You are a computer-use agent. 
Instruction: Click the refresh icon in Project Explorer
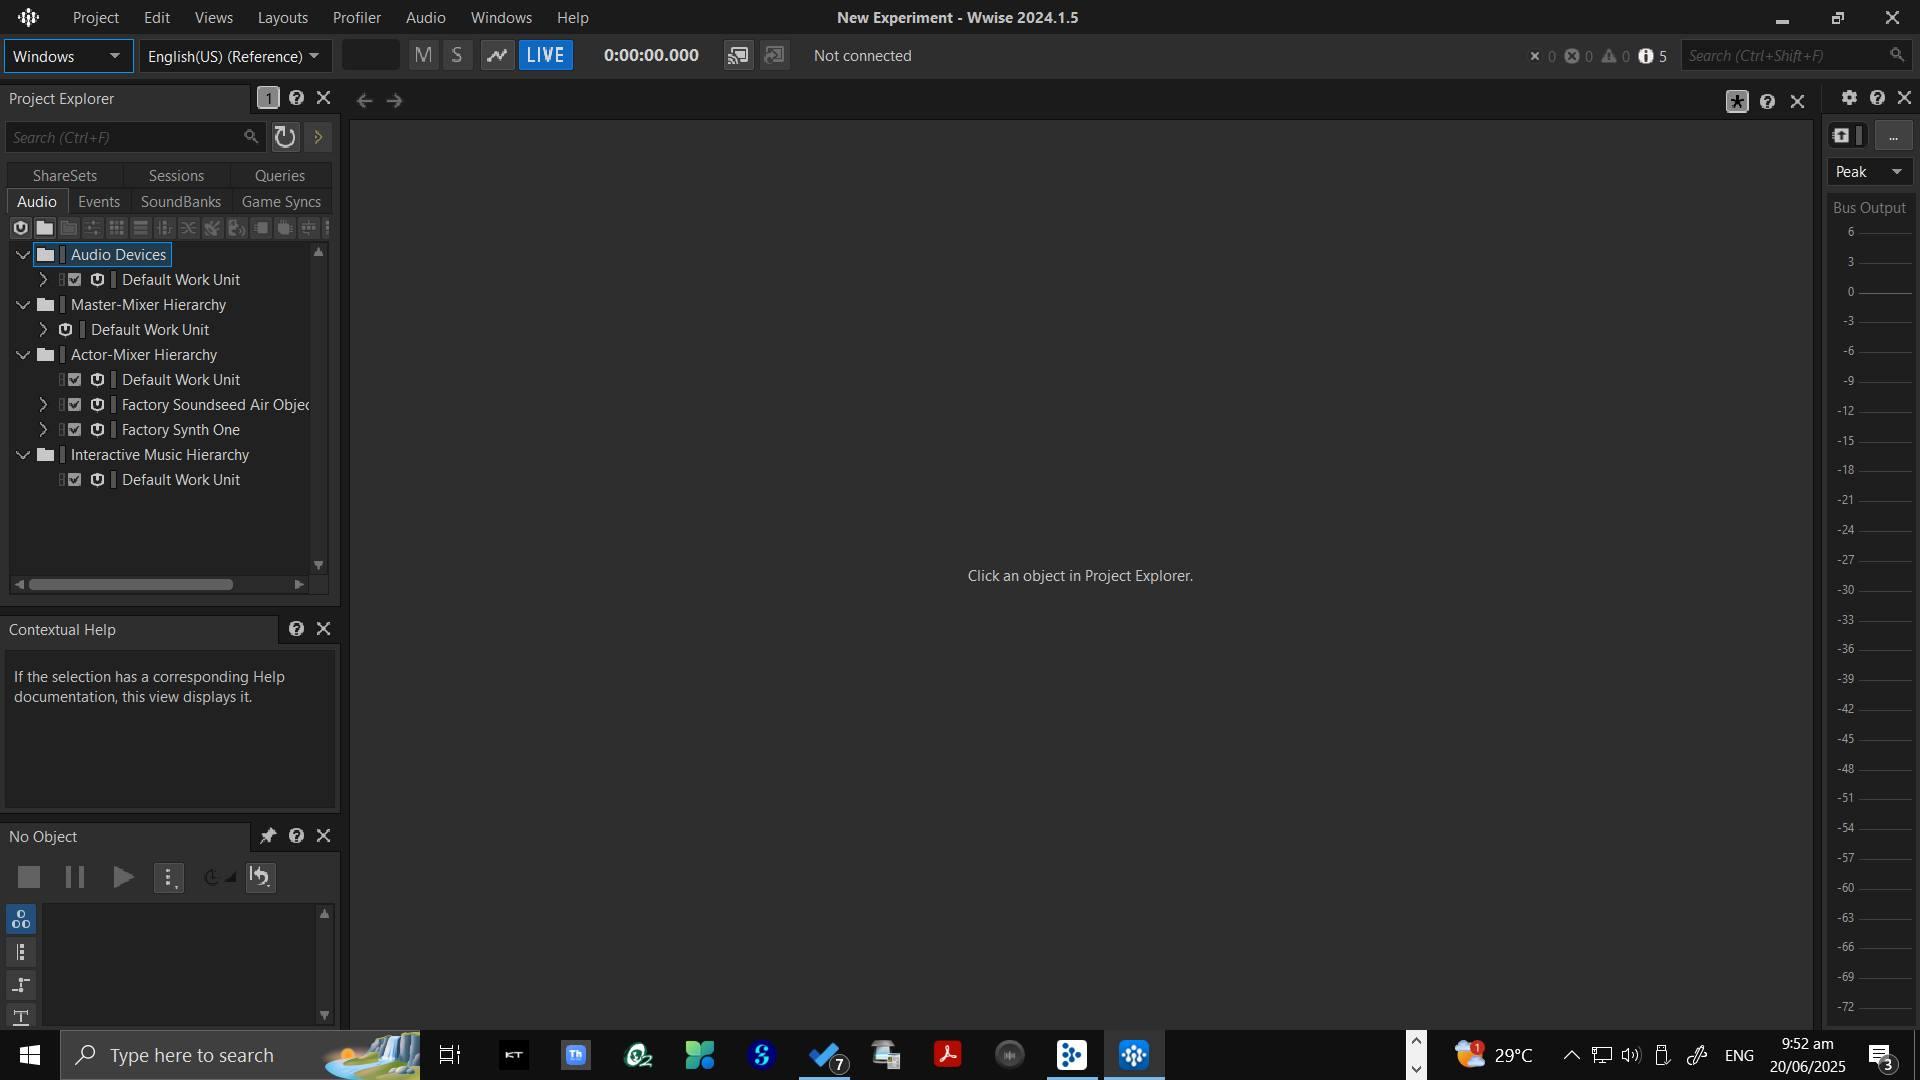point(285,137)
